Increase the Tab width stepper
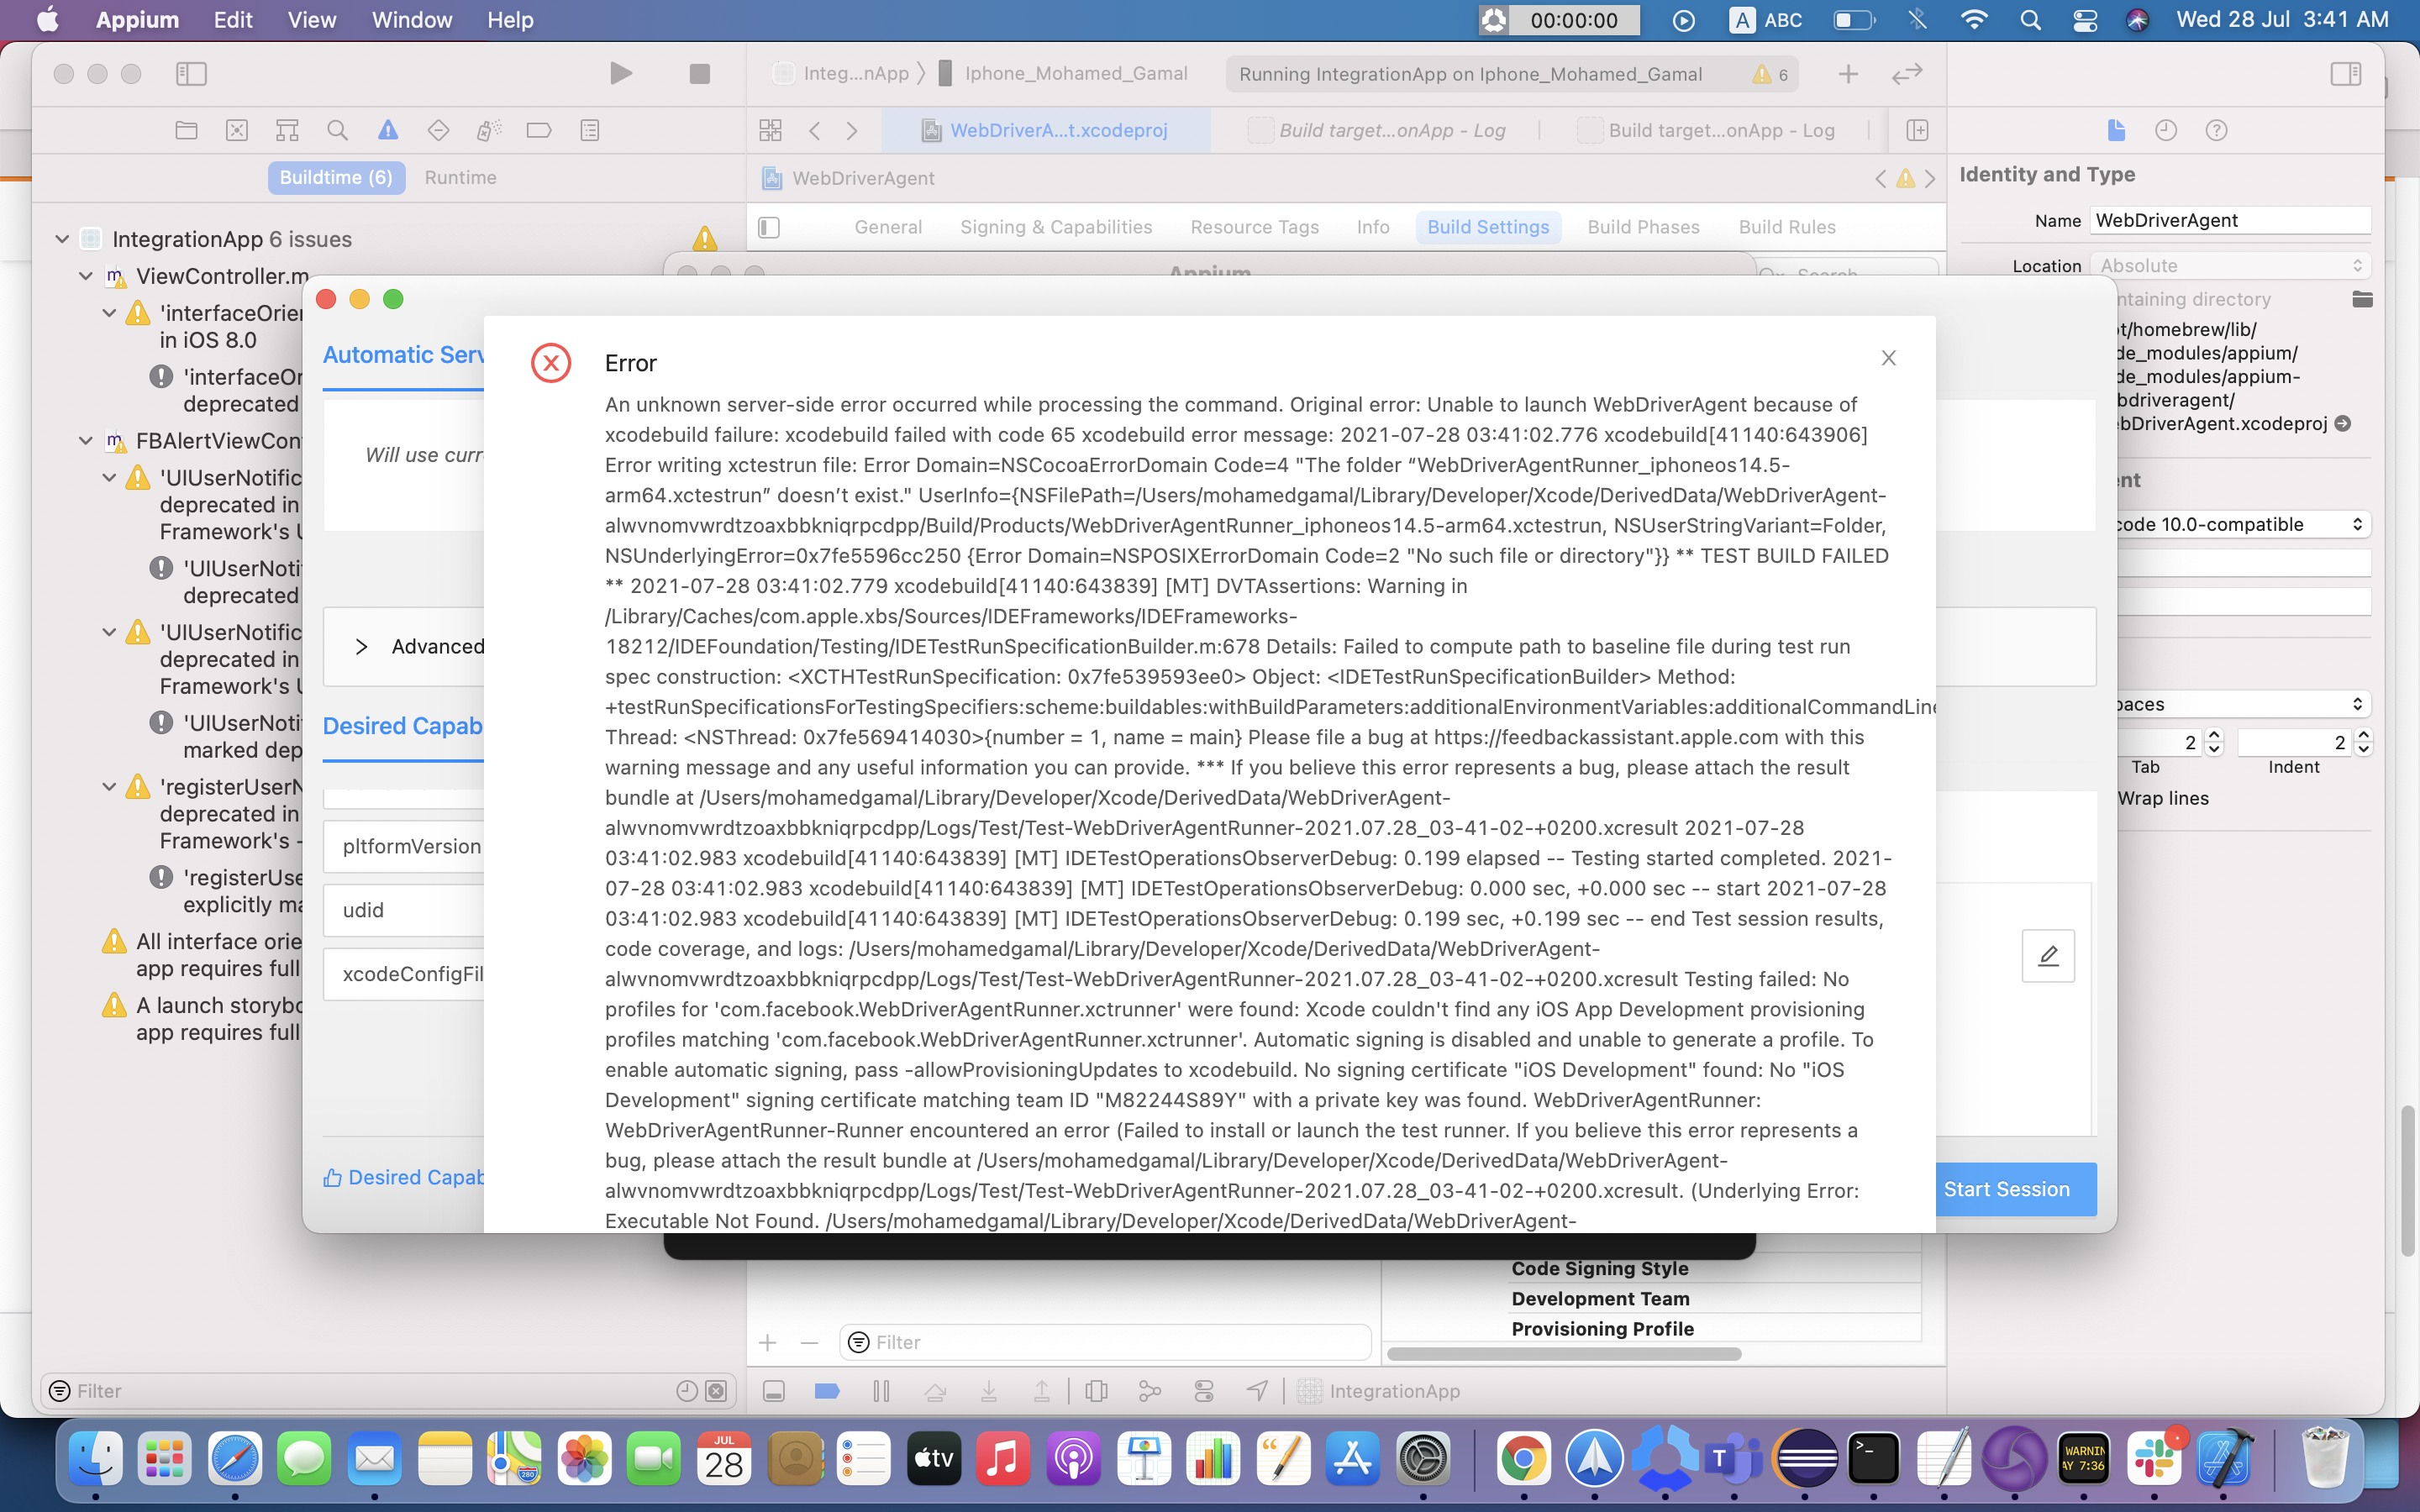The height and width of the screenshot is (1512, 2420). coord(2213,736)
